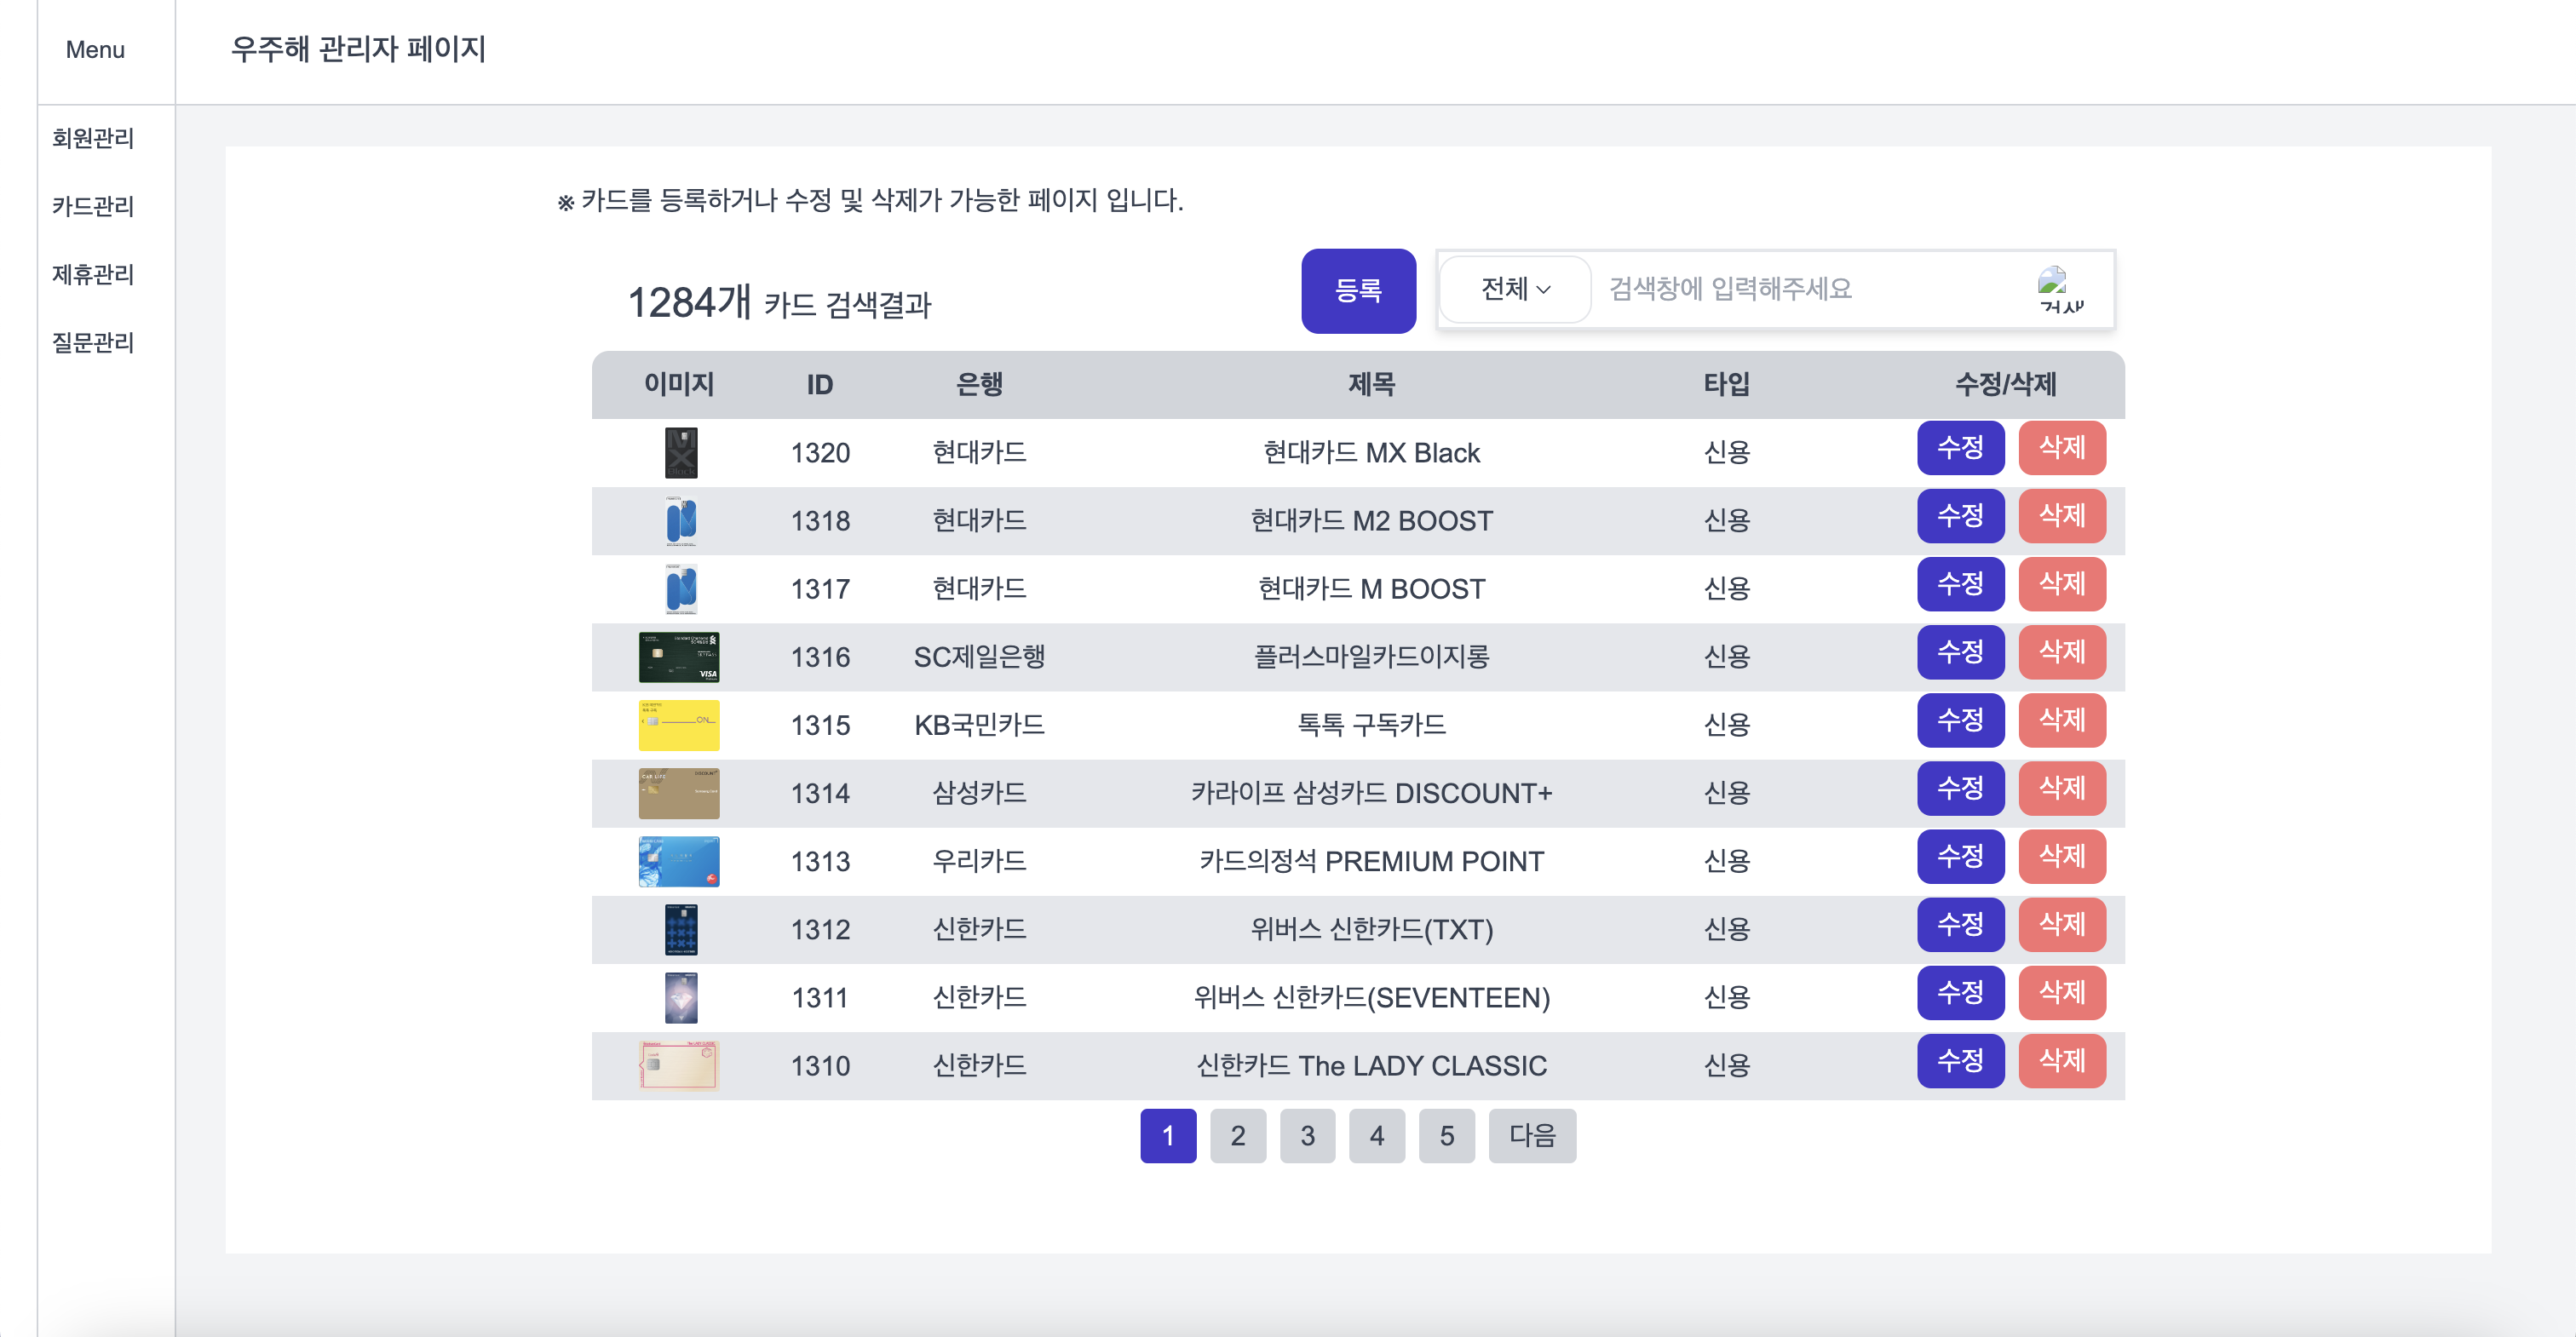
Task: Click the 우리카드 bank cell
Action: tap(979, 861)
